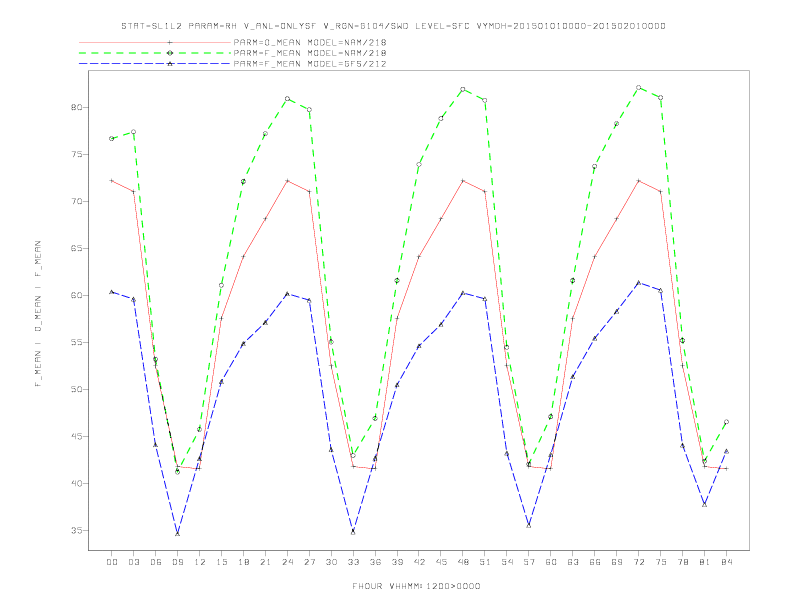Click y-axis tick value 45
This screenshot has height=612, width=792.
click(76, 436)
